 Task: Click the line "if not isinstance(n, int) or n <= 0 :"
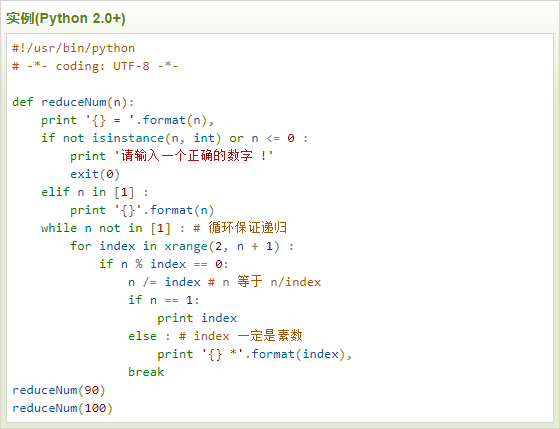click(x=175, y=138)
